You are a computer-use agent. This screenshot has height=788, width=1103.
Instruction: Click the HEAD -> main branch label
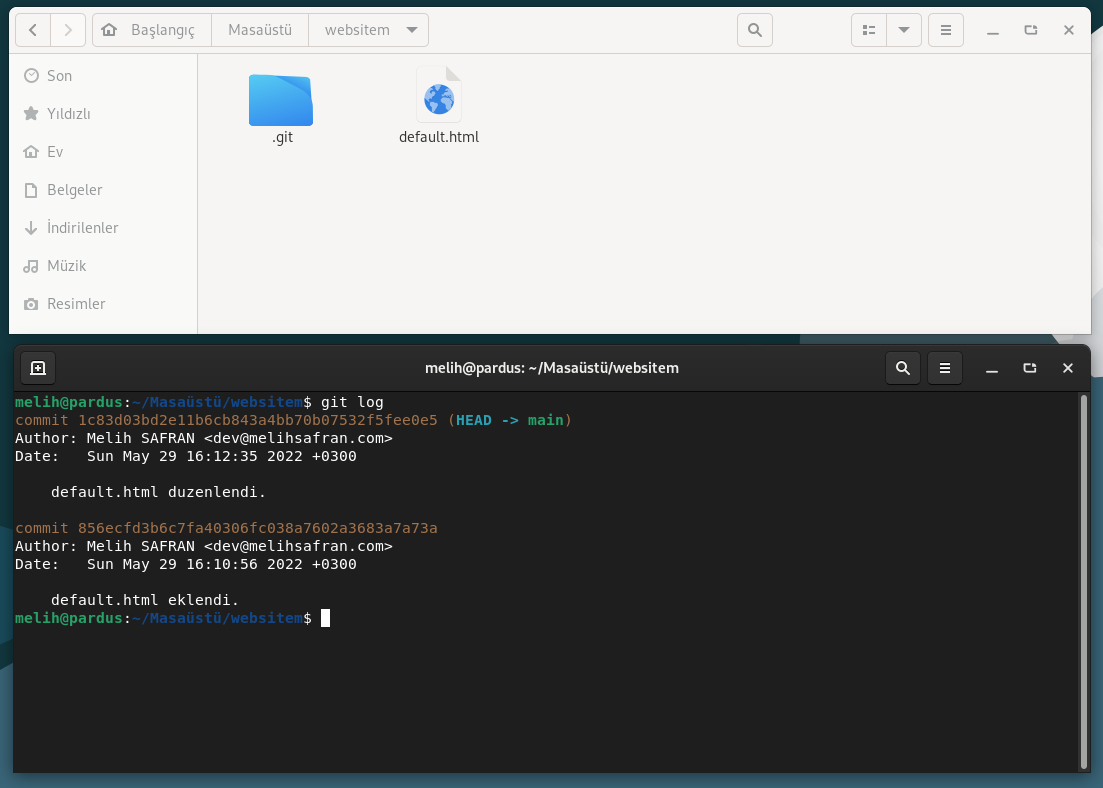pyautogui.click(x=510, y=420)
